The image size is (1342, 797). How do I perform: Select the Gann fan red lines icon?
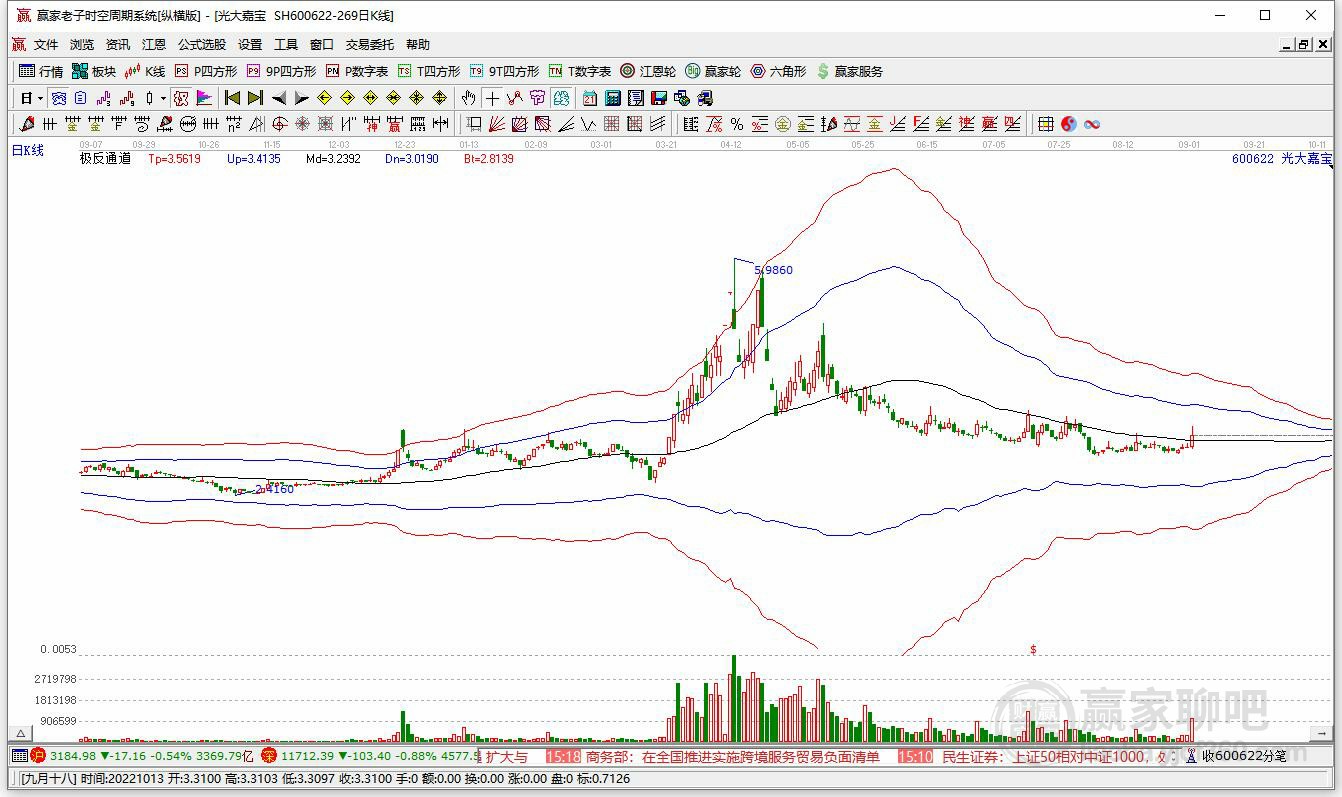click(x=497, y=124)
